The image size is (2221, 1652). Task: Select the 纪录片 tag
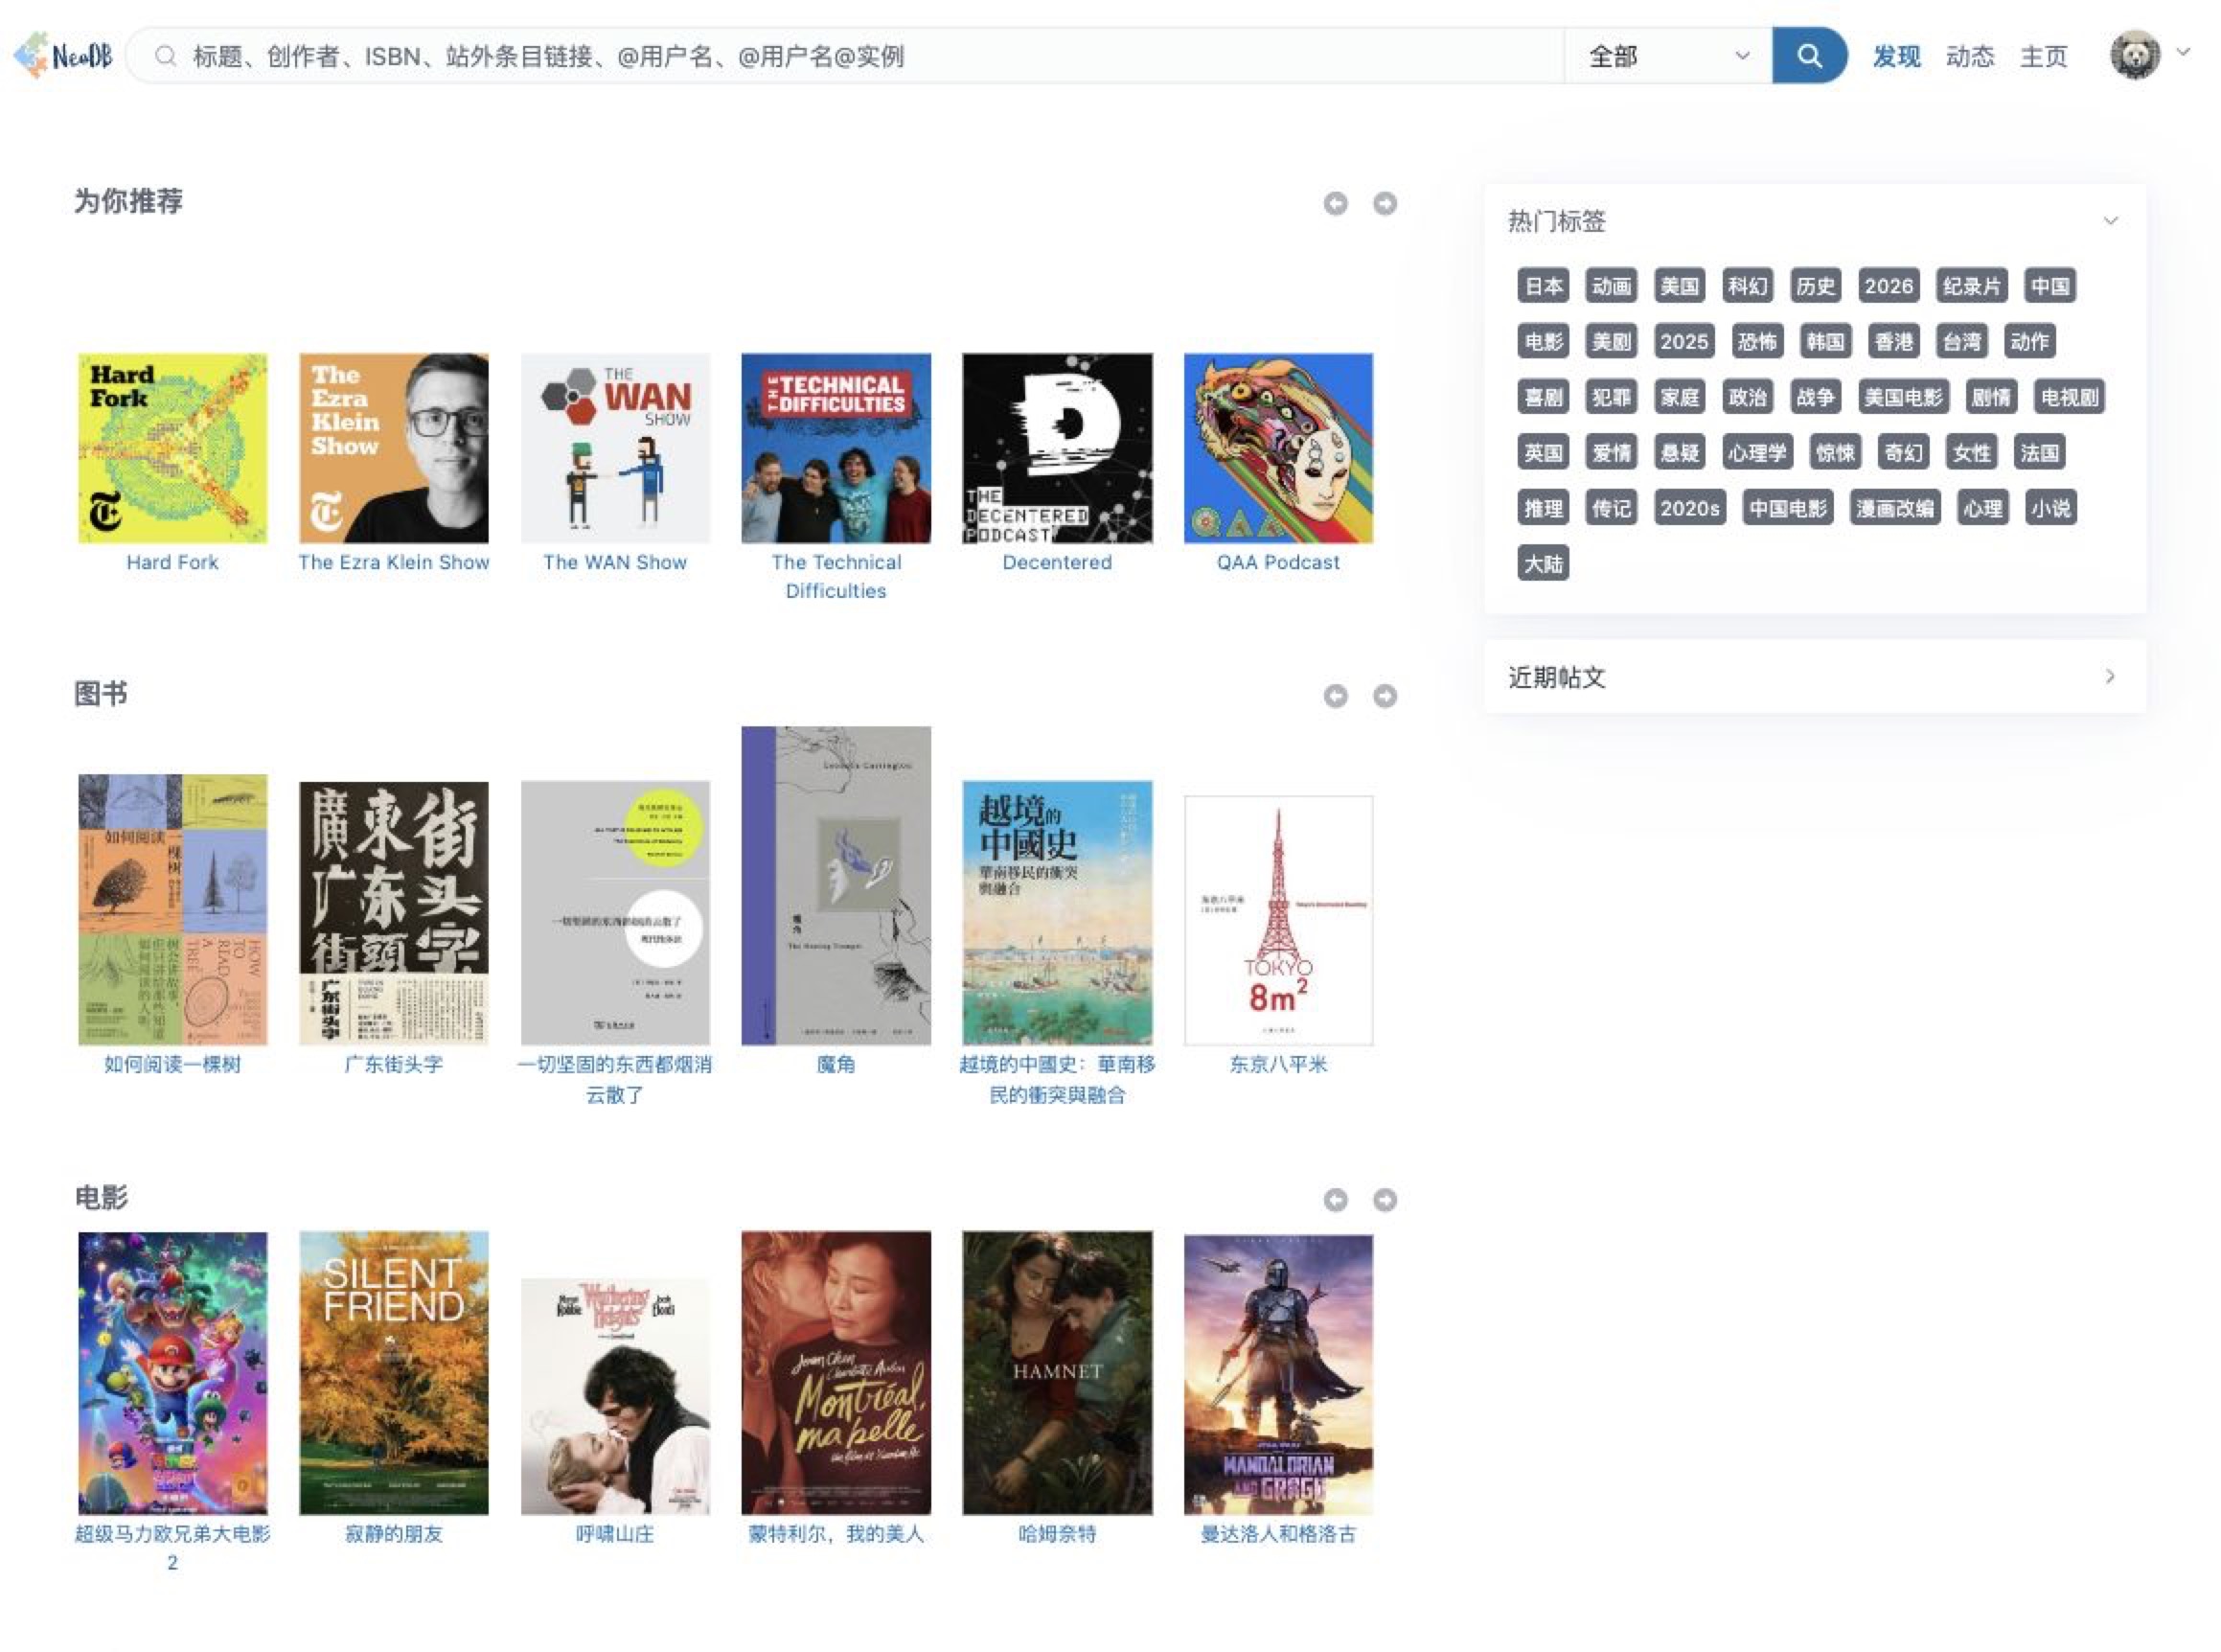[x=1971, y=286]
